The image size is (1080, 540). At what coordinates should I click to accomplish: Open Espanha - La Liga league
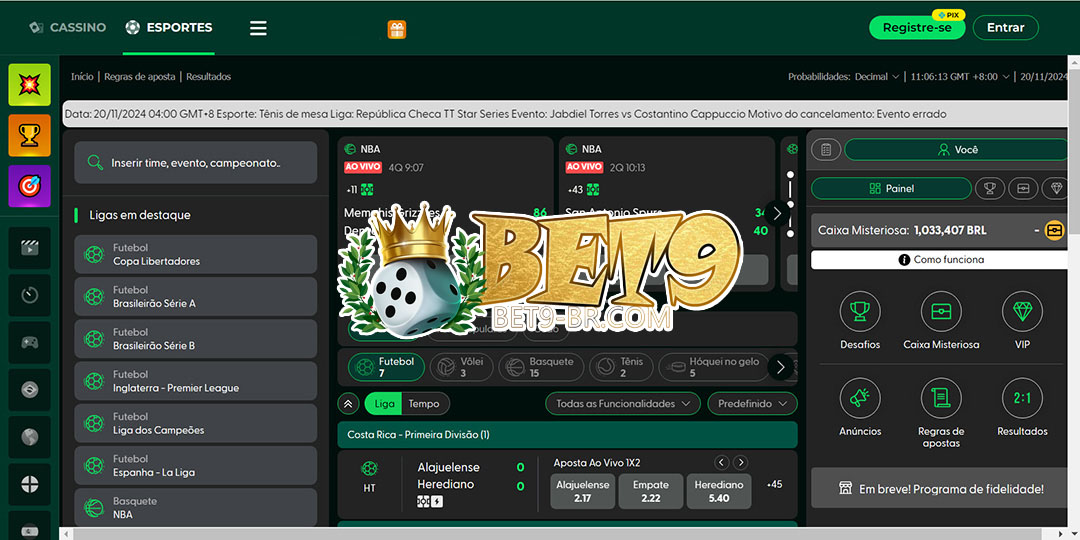(x=196, y=466)
